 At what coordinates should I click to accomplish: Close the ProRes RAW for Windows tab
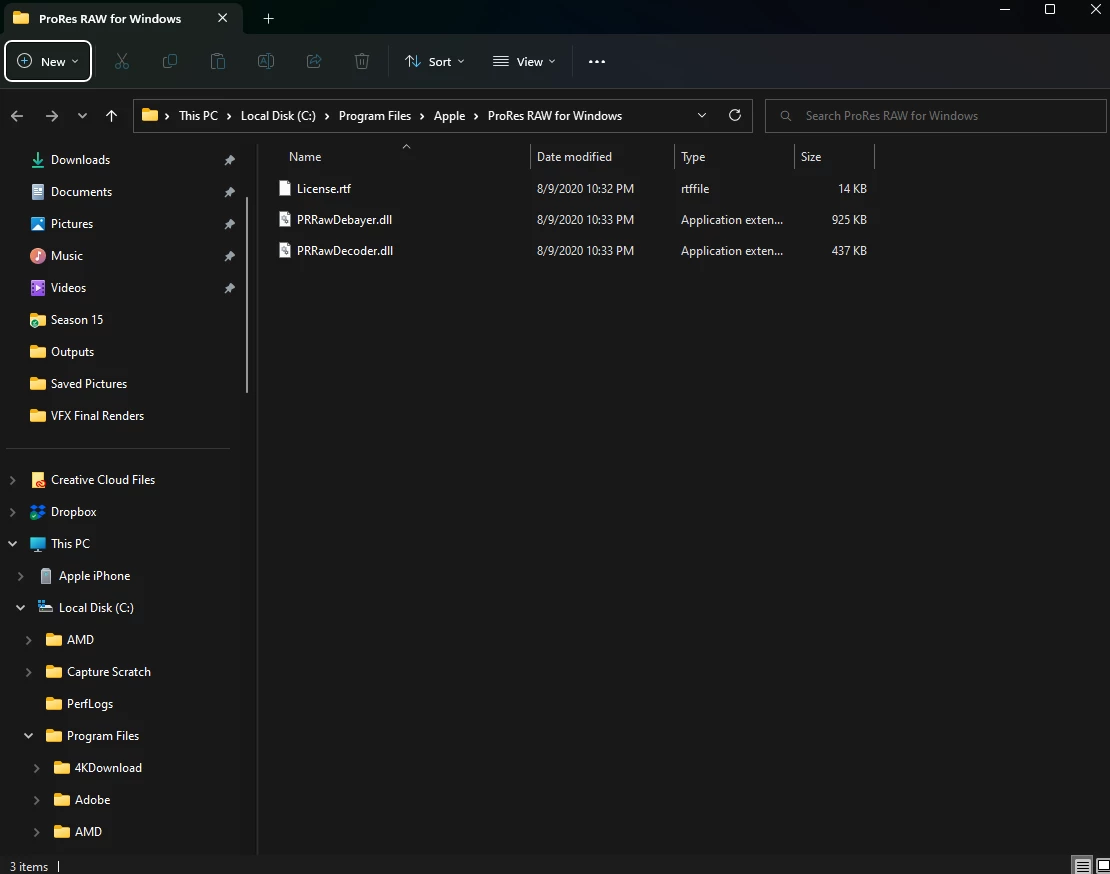click(222, 18)
